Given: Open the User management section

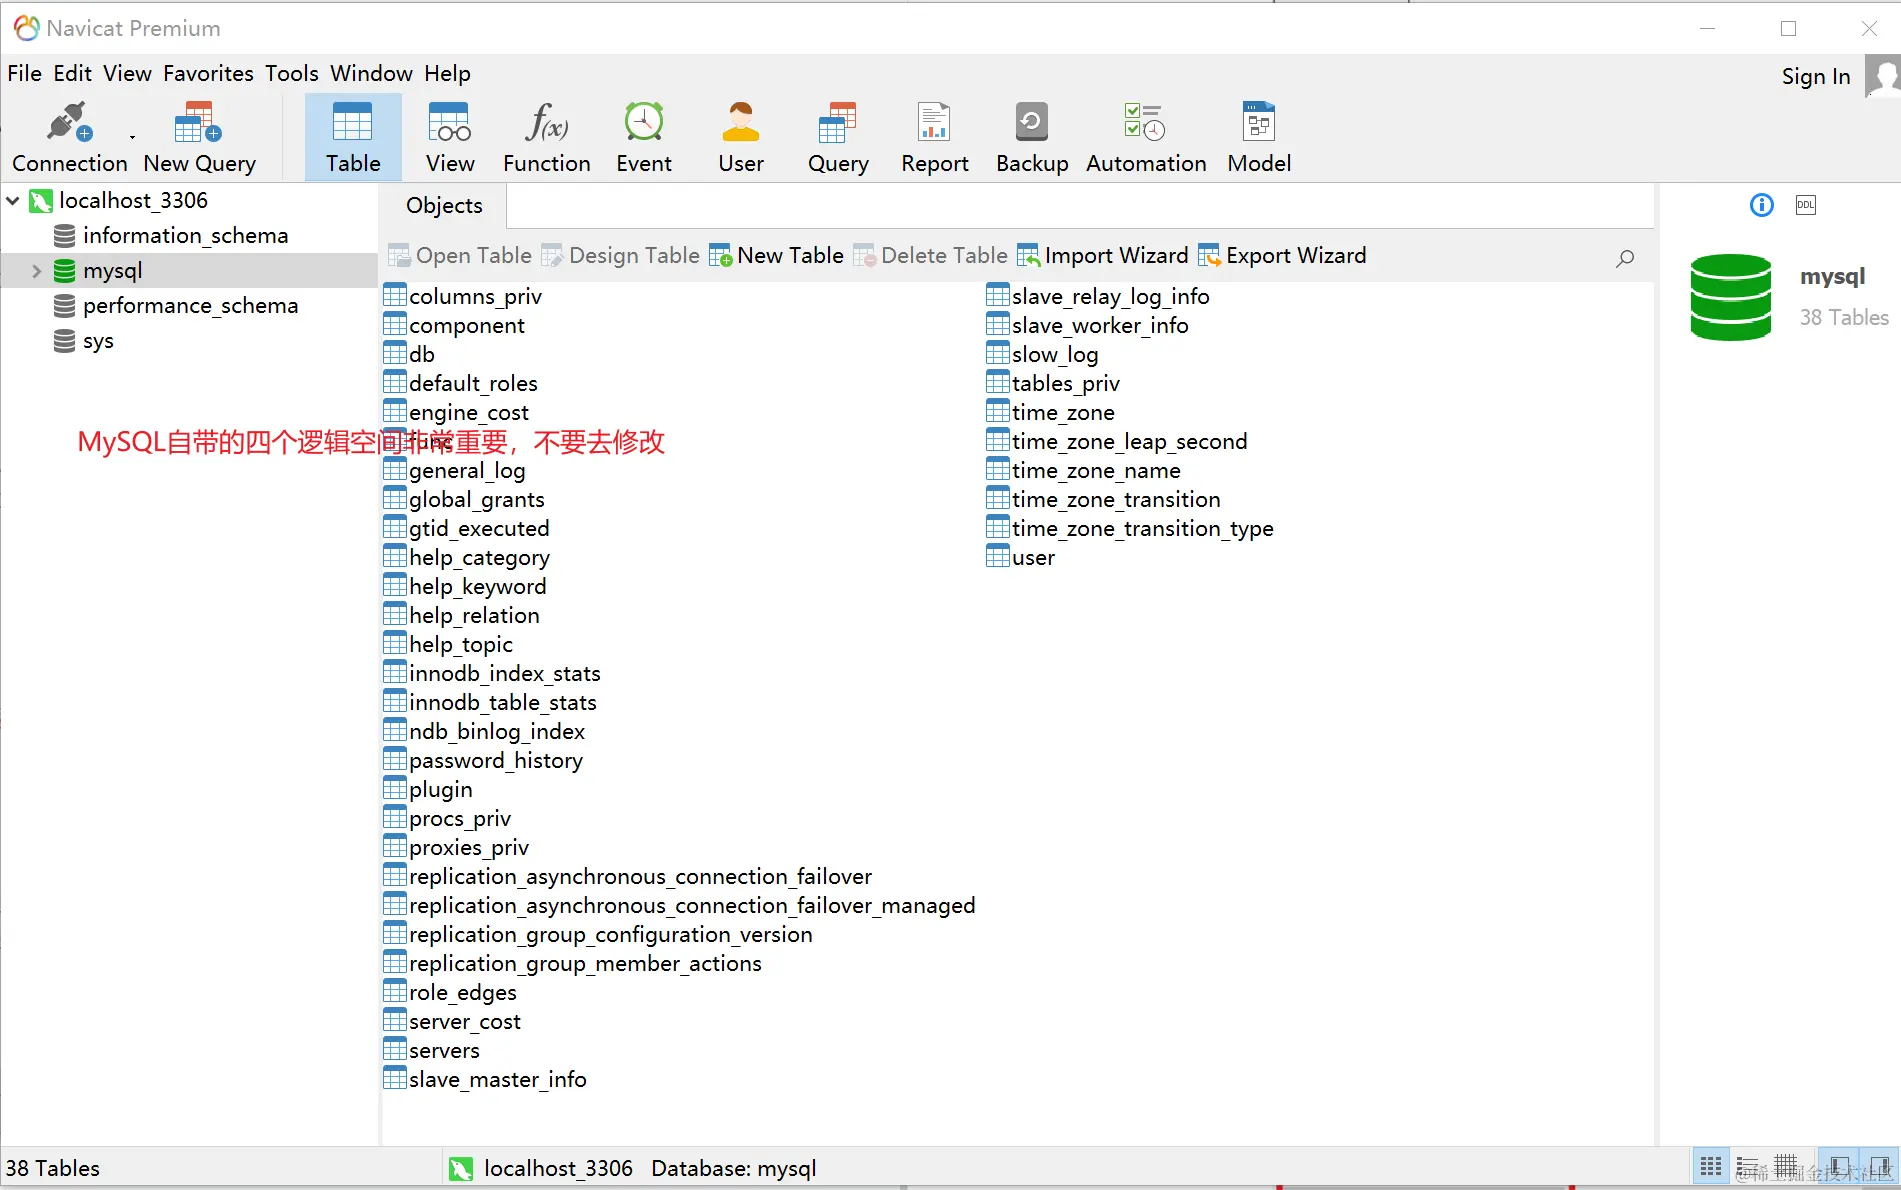Looking at the screenshot, I should [x=741, y=137].
